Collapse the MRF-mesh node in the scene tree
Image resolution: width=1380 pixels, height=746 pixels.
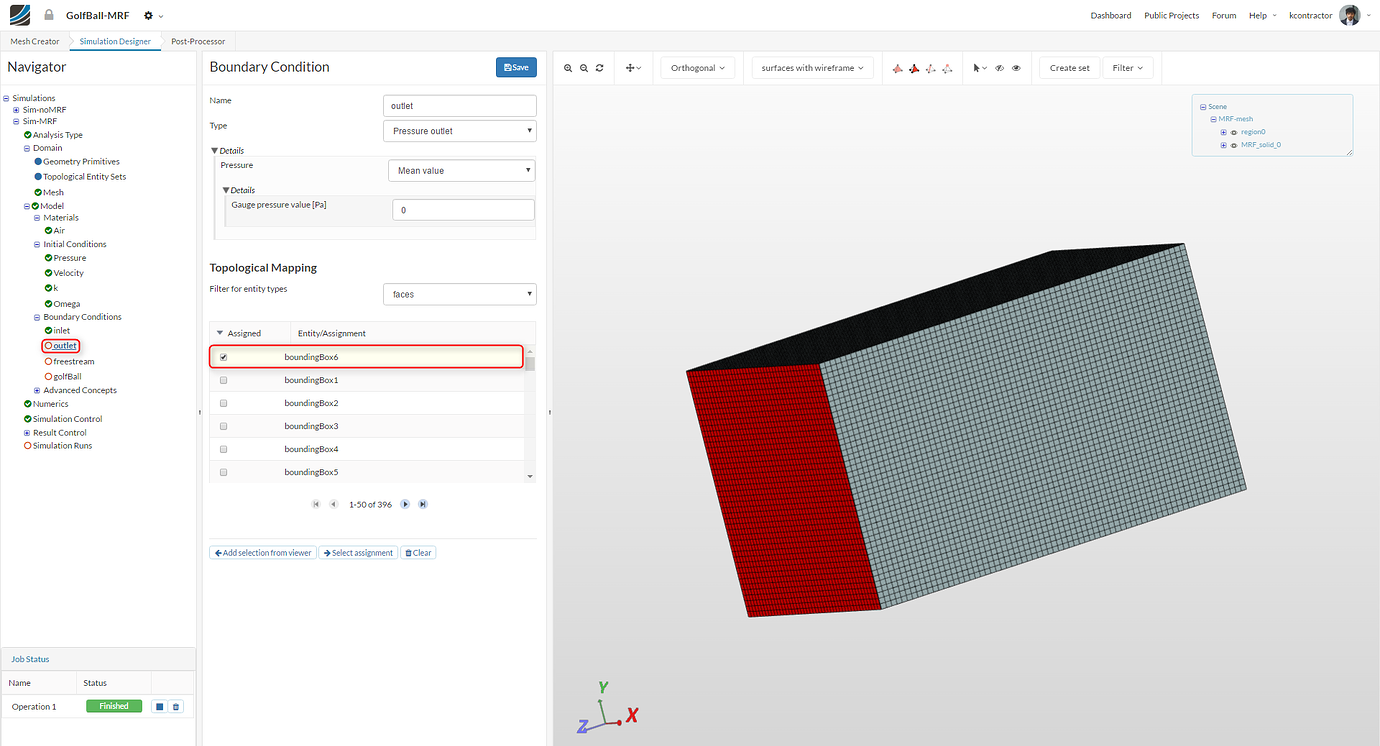pyautogui.click(x=1213, y=118)
